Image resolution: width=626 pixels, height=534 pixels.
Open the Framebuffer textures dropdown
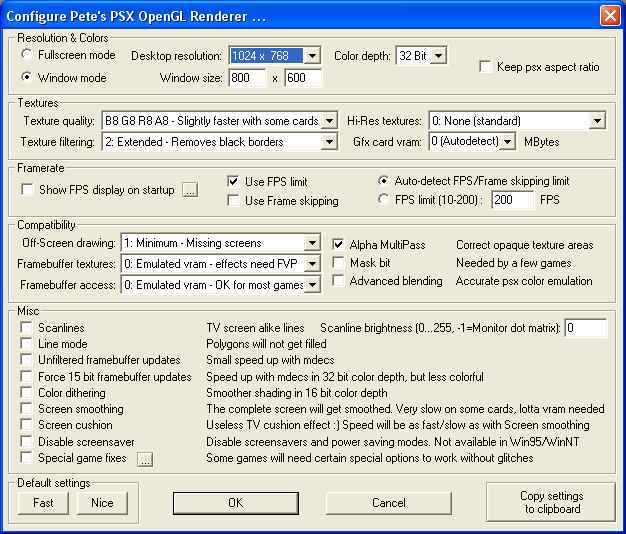(220, 264)
